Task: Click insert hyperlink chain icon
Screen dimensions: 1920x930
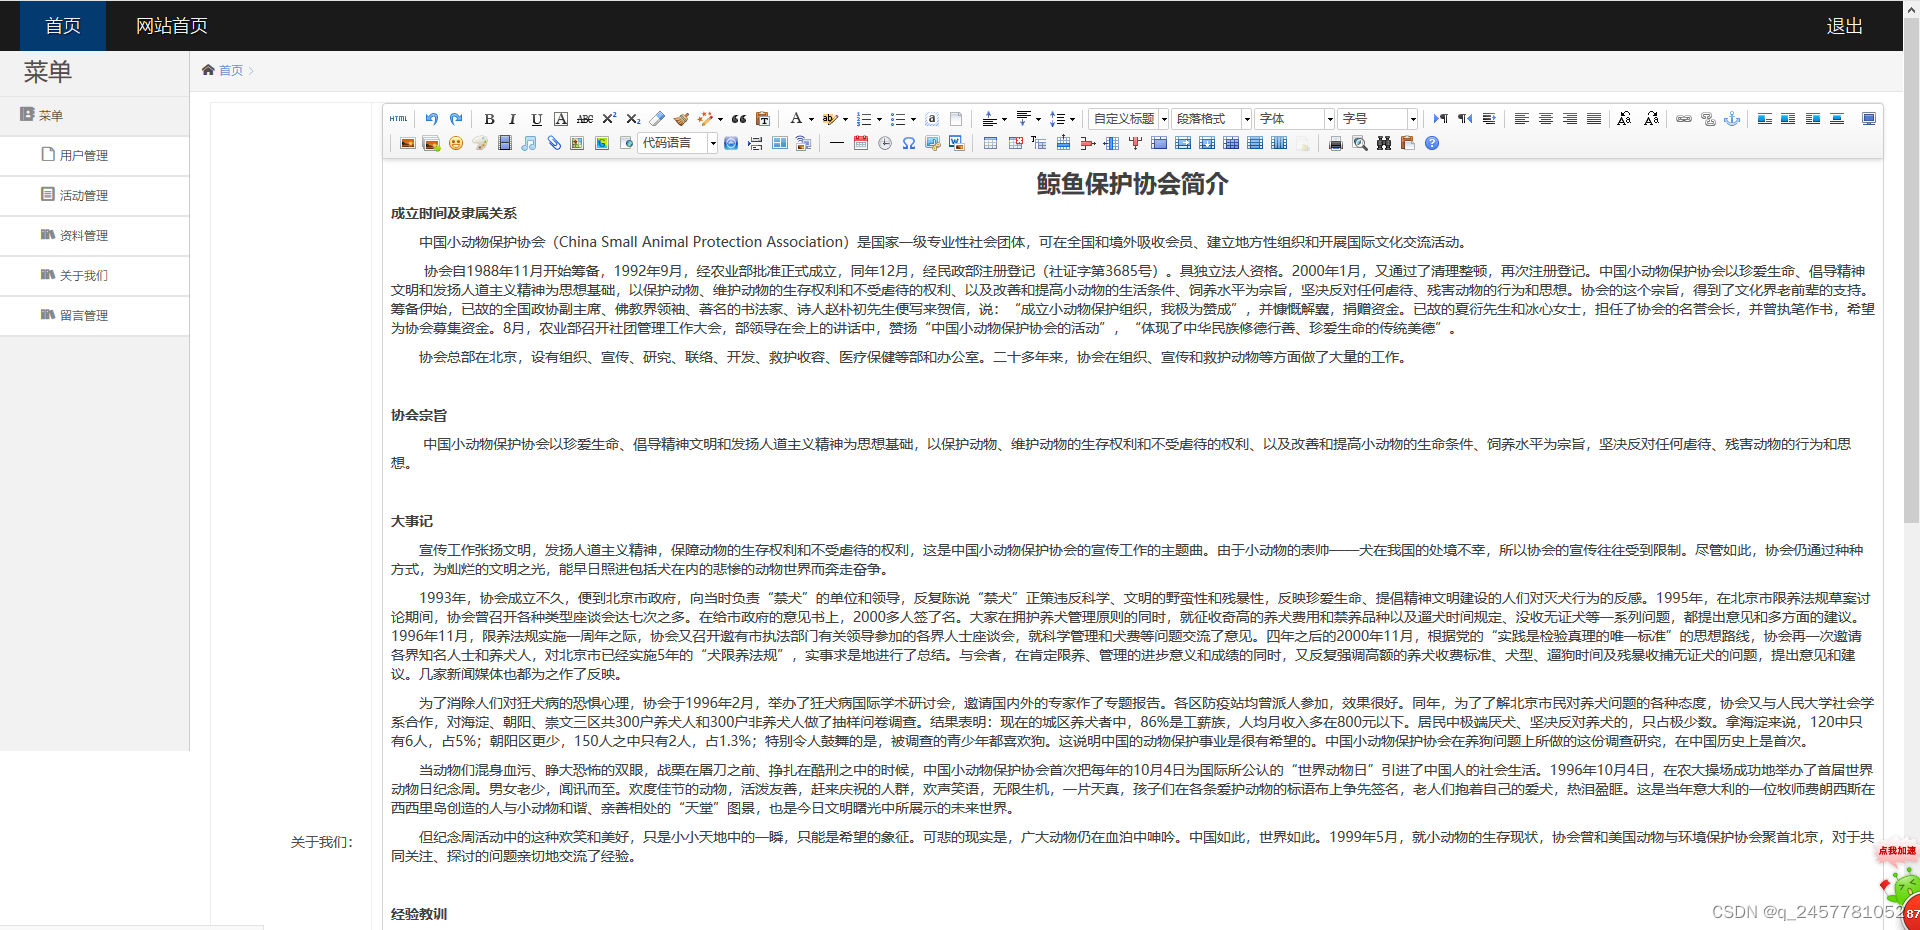Action: tap(1684, 119)
